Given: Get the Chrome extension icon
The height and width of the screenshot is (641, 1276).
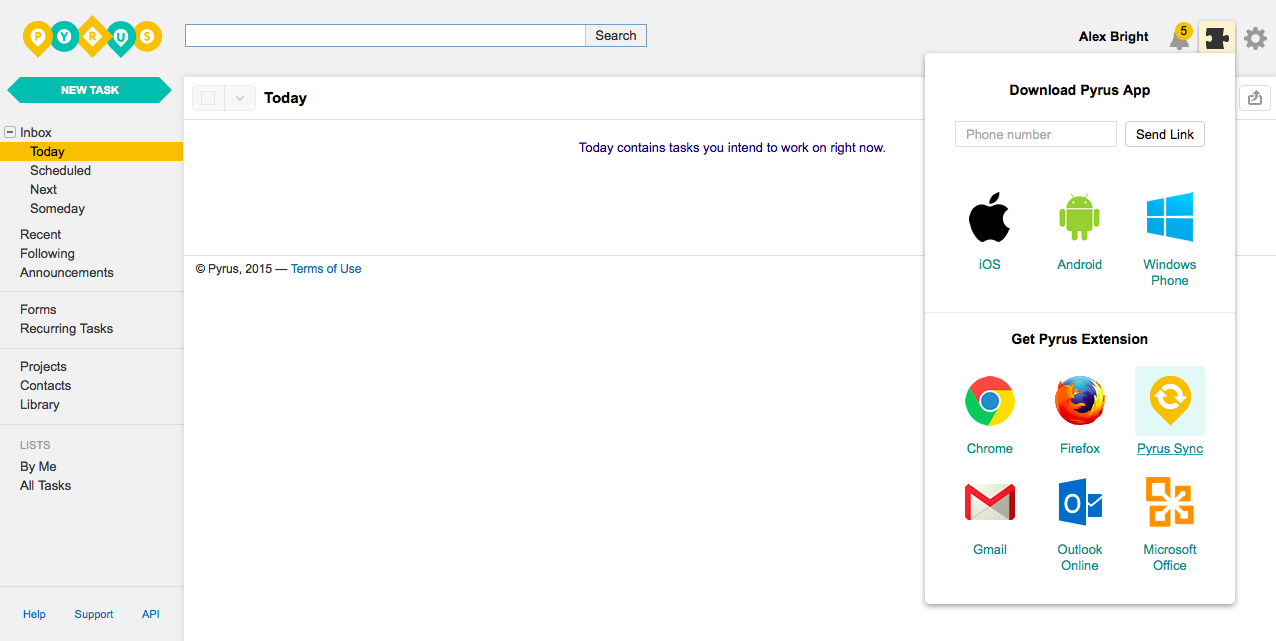Looking at the screenshot, I should click(990, 401).
